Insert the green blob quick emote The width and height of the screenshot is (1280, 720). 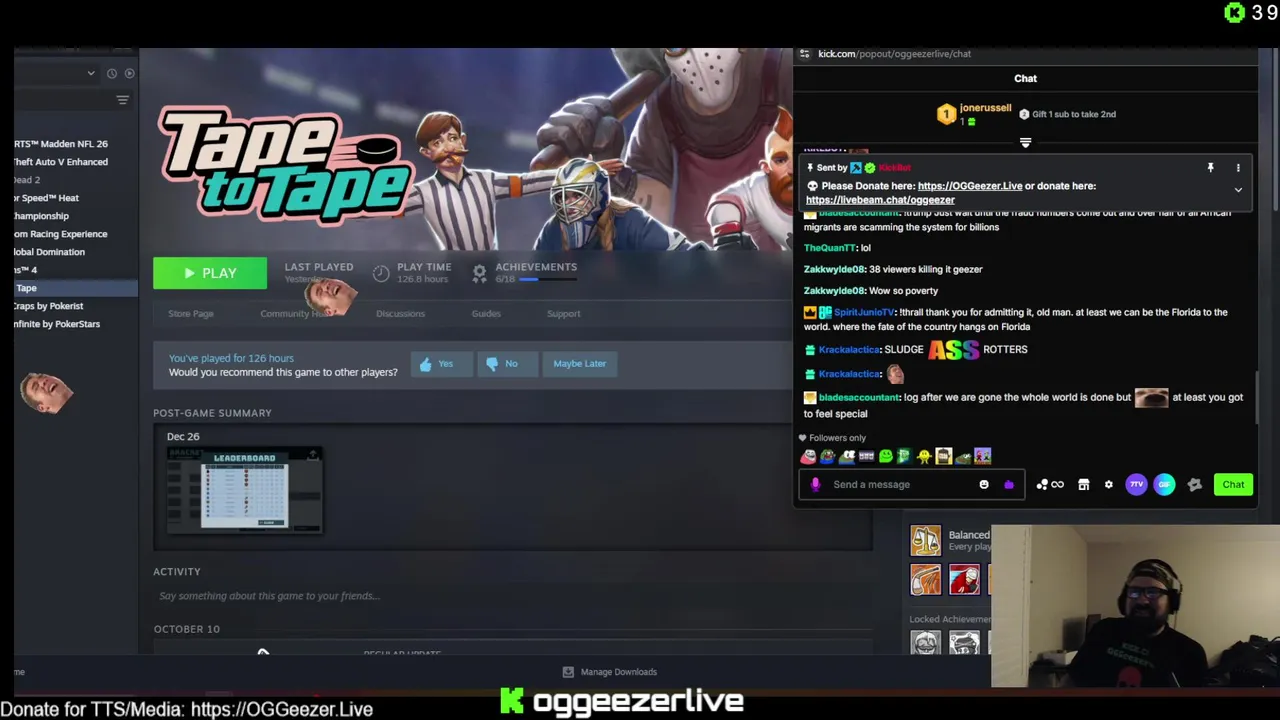[885, 457]
